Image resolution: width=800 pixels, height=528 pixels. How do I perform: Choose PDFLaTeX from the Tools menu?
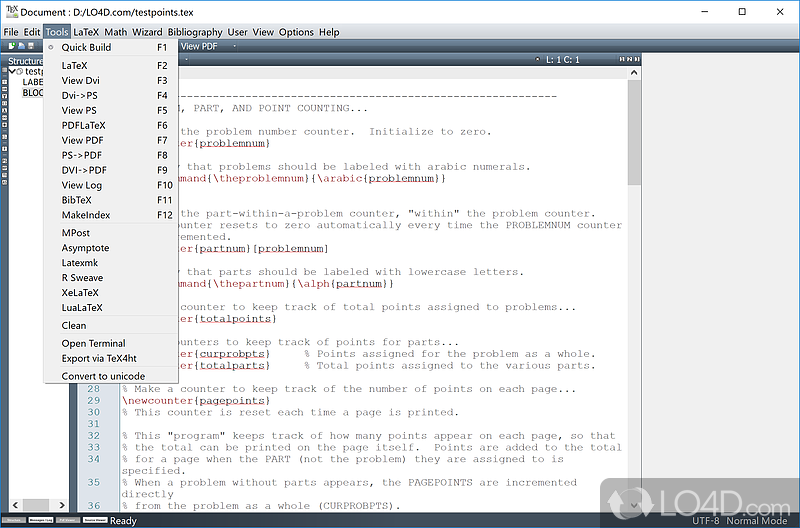tap(83, 125)
